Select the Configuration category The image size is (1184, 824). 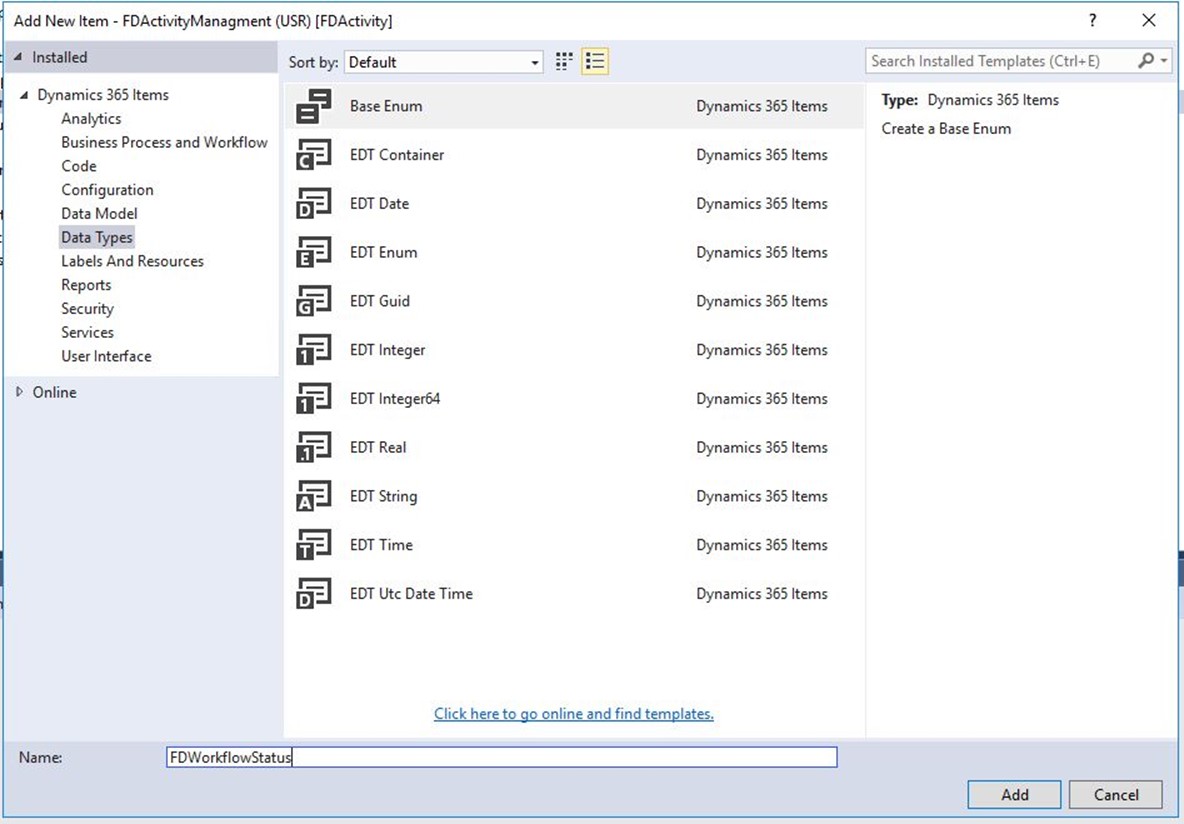107,190
